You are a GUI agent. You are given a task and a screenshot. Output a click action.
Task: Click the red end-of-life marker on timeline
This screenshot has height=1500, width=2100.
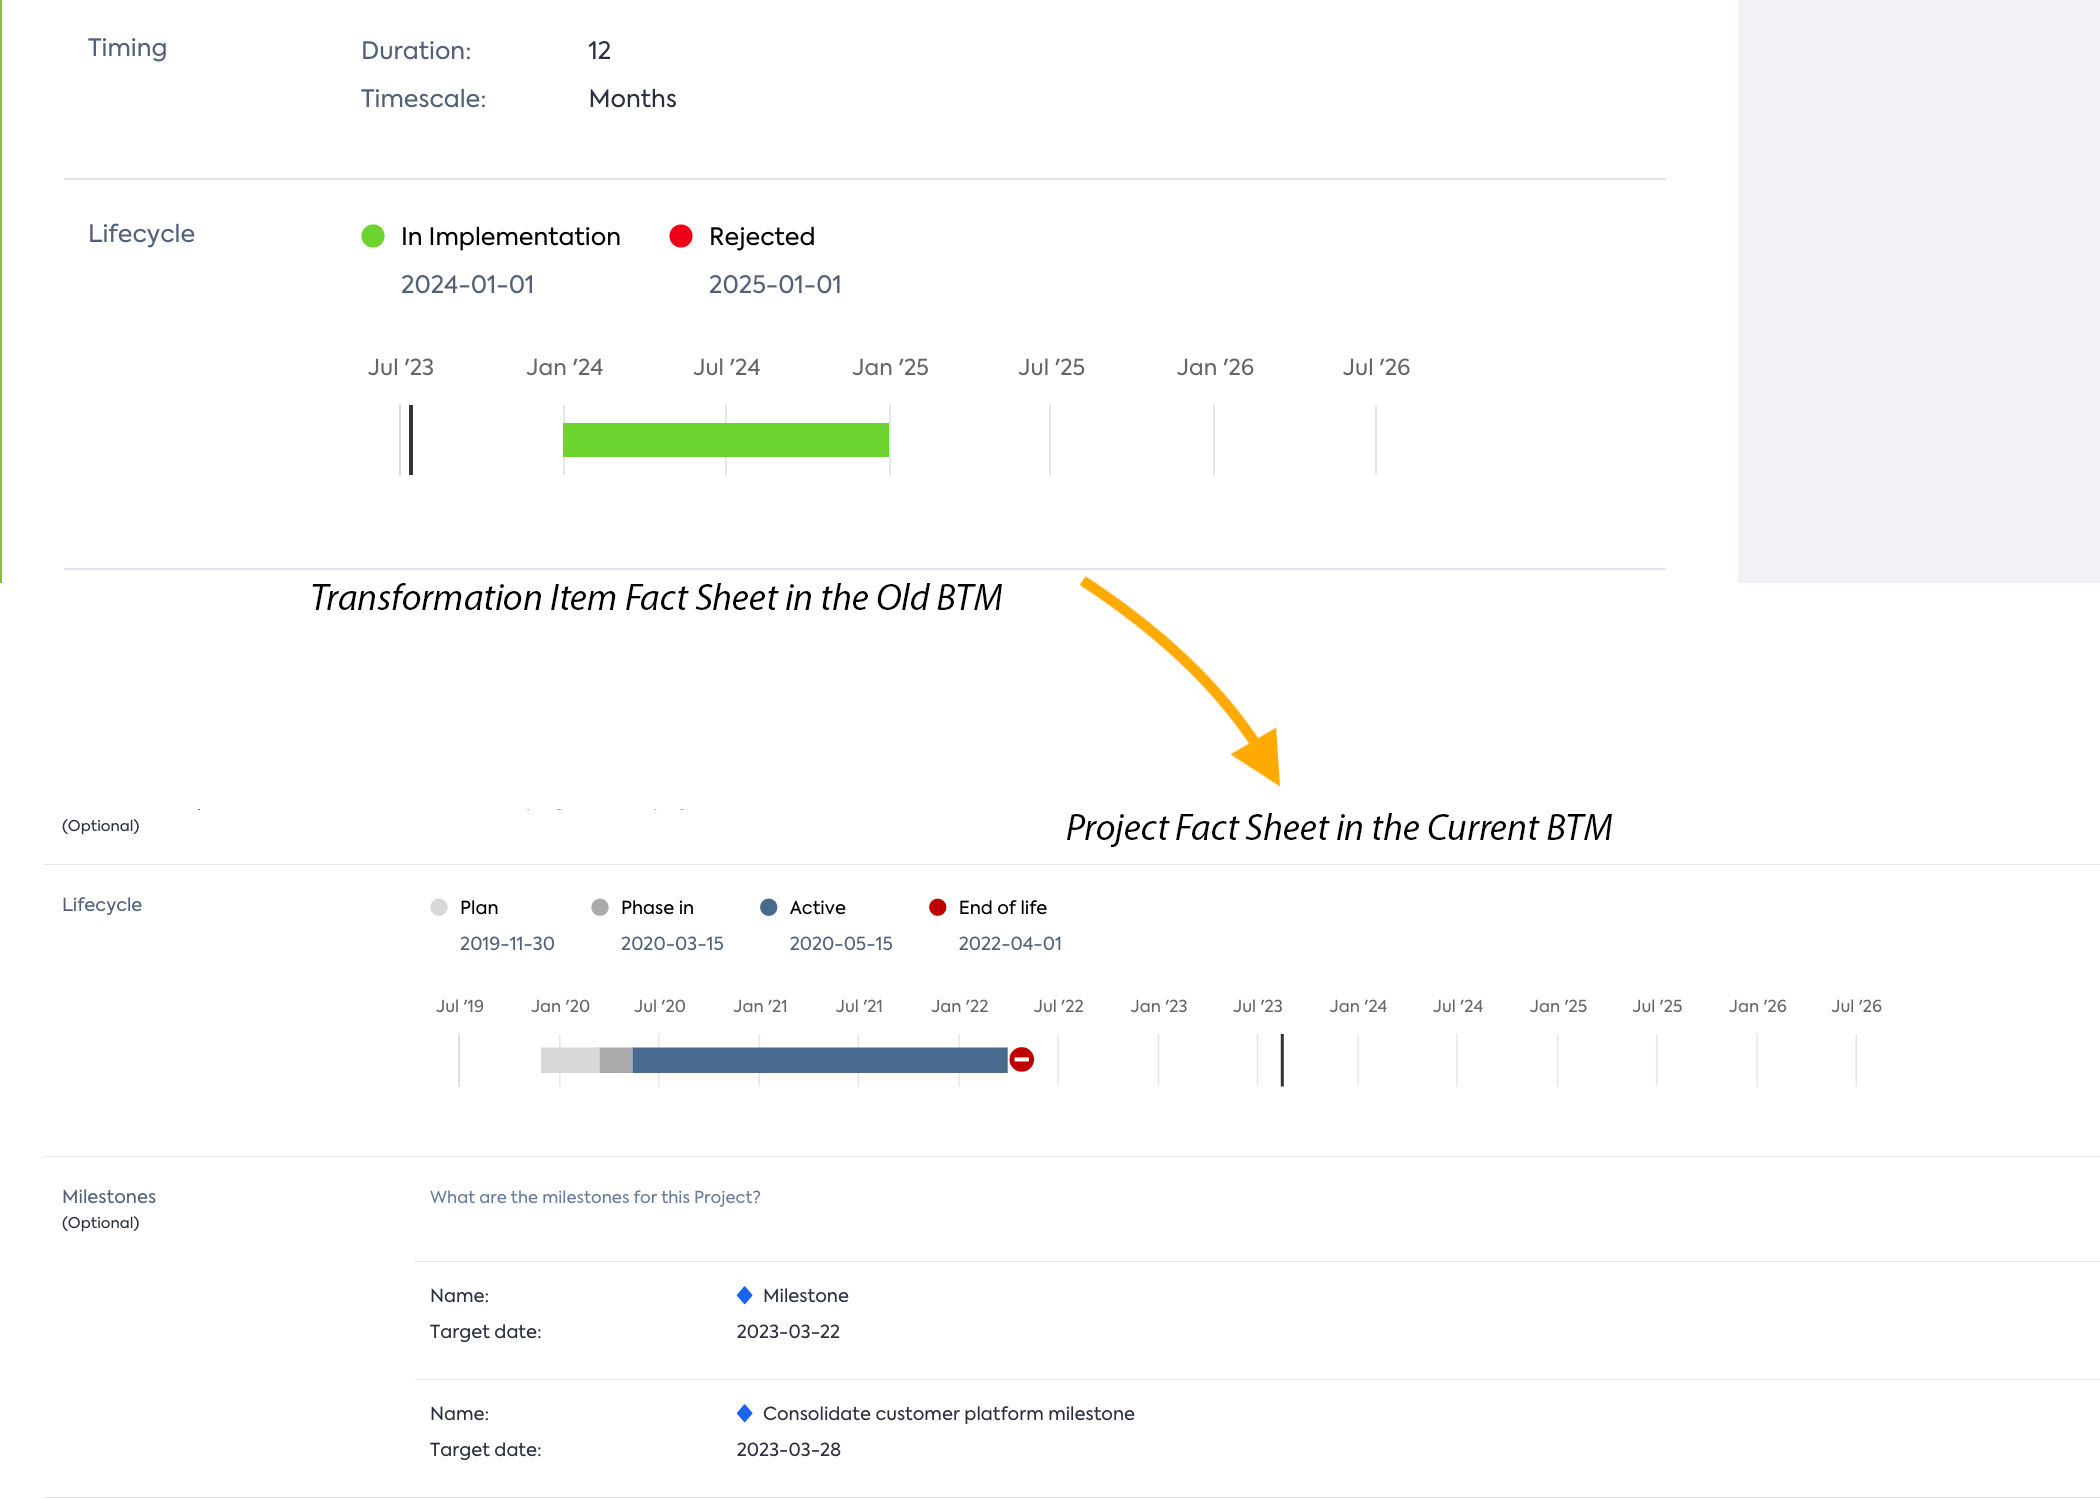[1021, 1060]
